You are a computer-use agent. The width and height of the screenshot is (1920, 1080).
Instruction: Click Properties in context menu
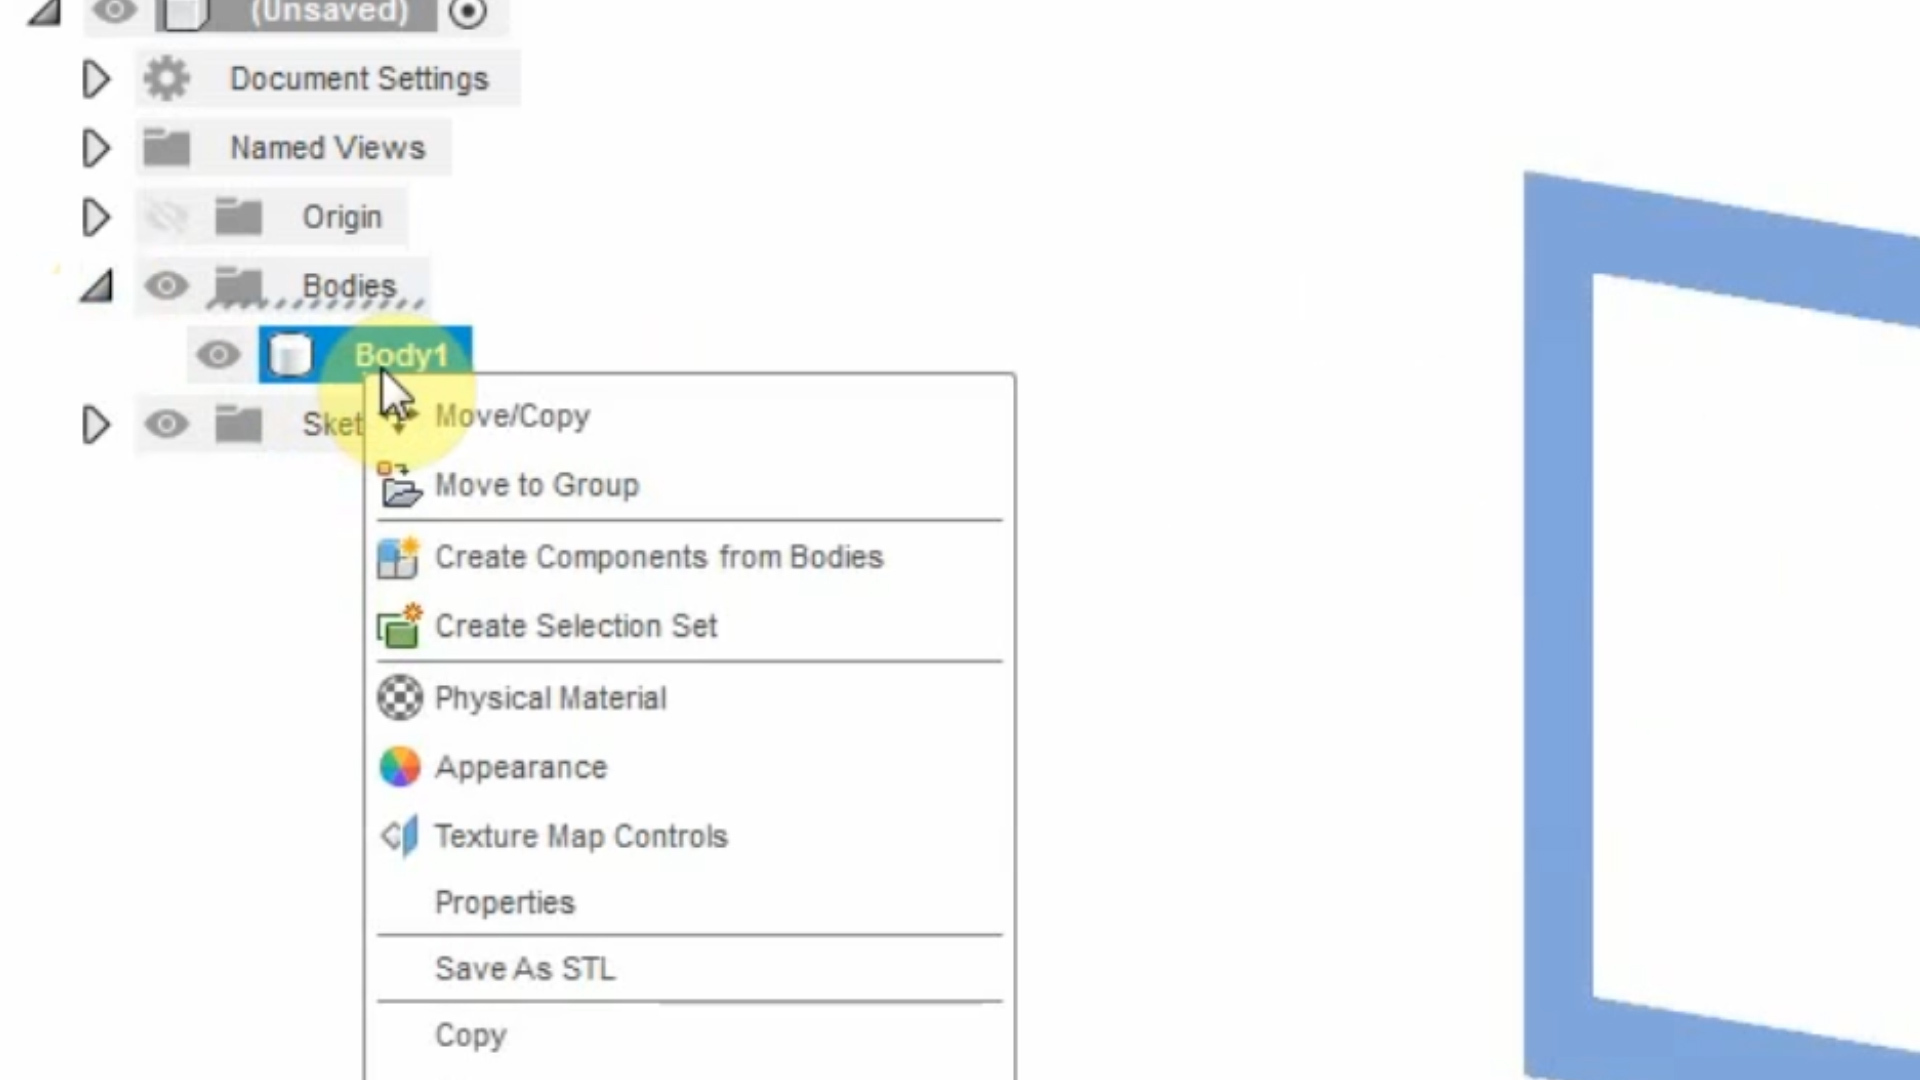click(x=505, y=902)
